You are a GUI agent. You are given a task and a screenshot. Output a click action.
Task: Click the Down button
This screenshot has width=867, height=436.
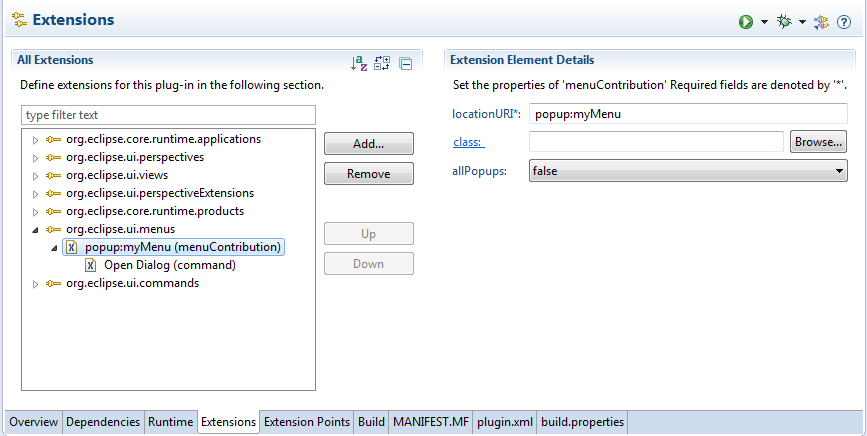(369, 264)
